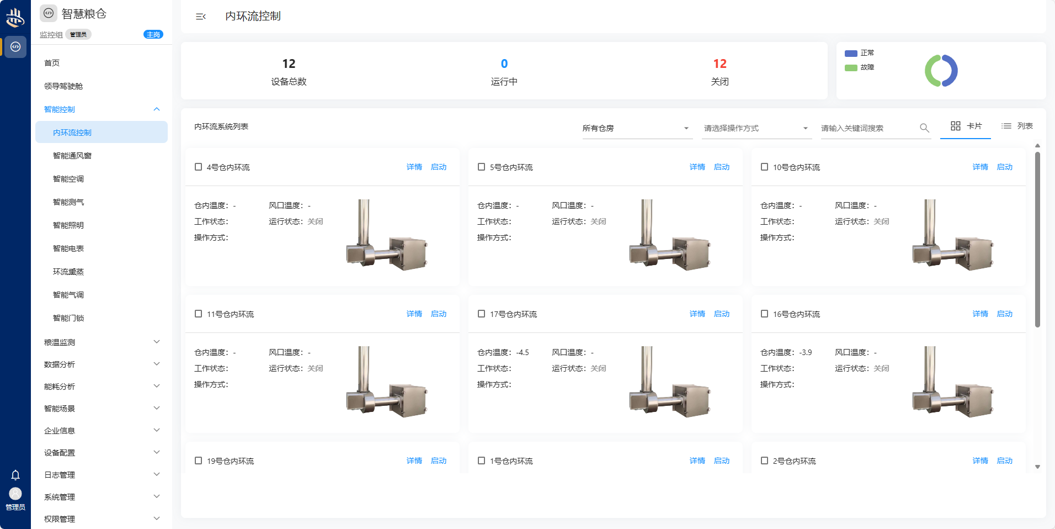The width and height of the screenshot is (1055, 529).
Task: Open notifications bell icon
Action: [15, 475]
